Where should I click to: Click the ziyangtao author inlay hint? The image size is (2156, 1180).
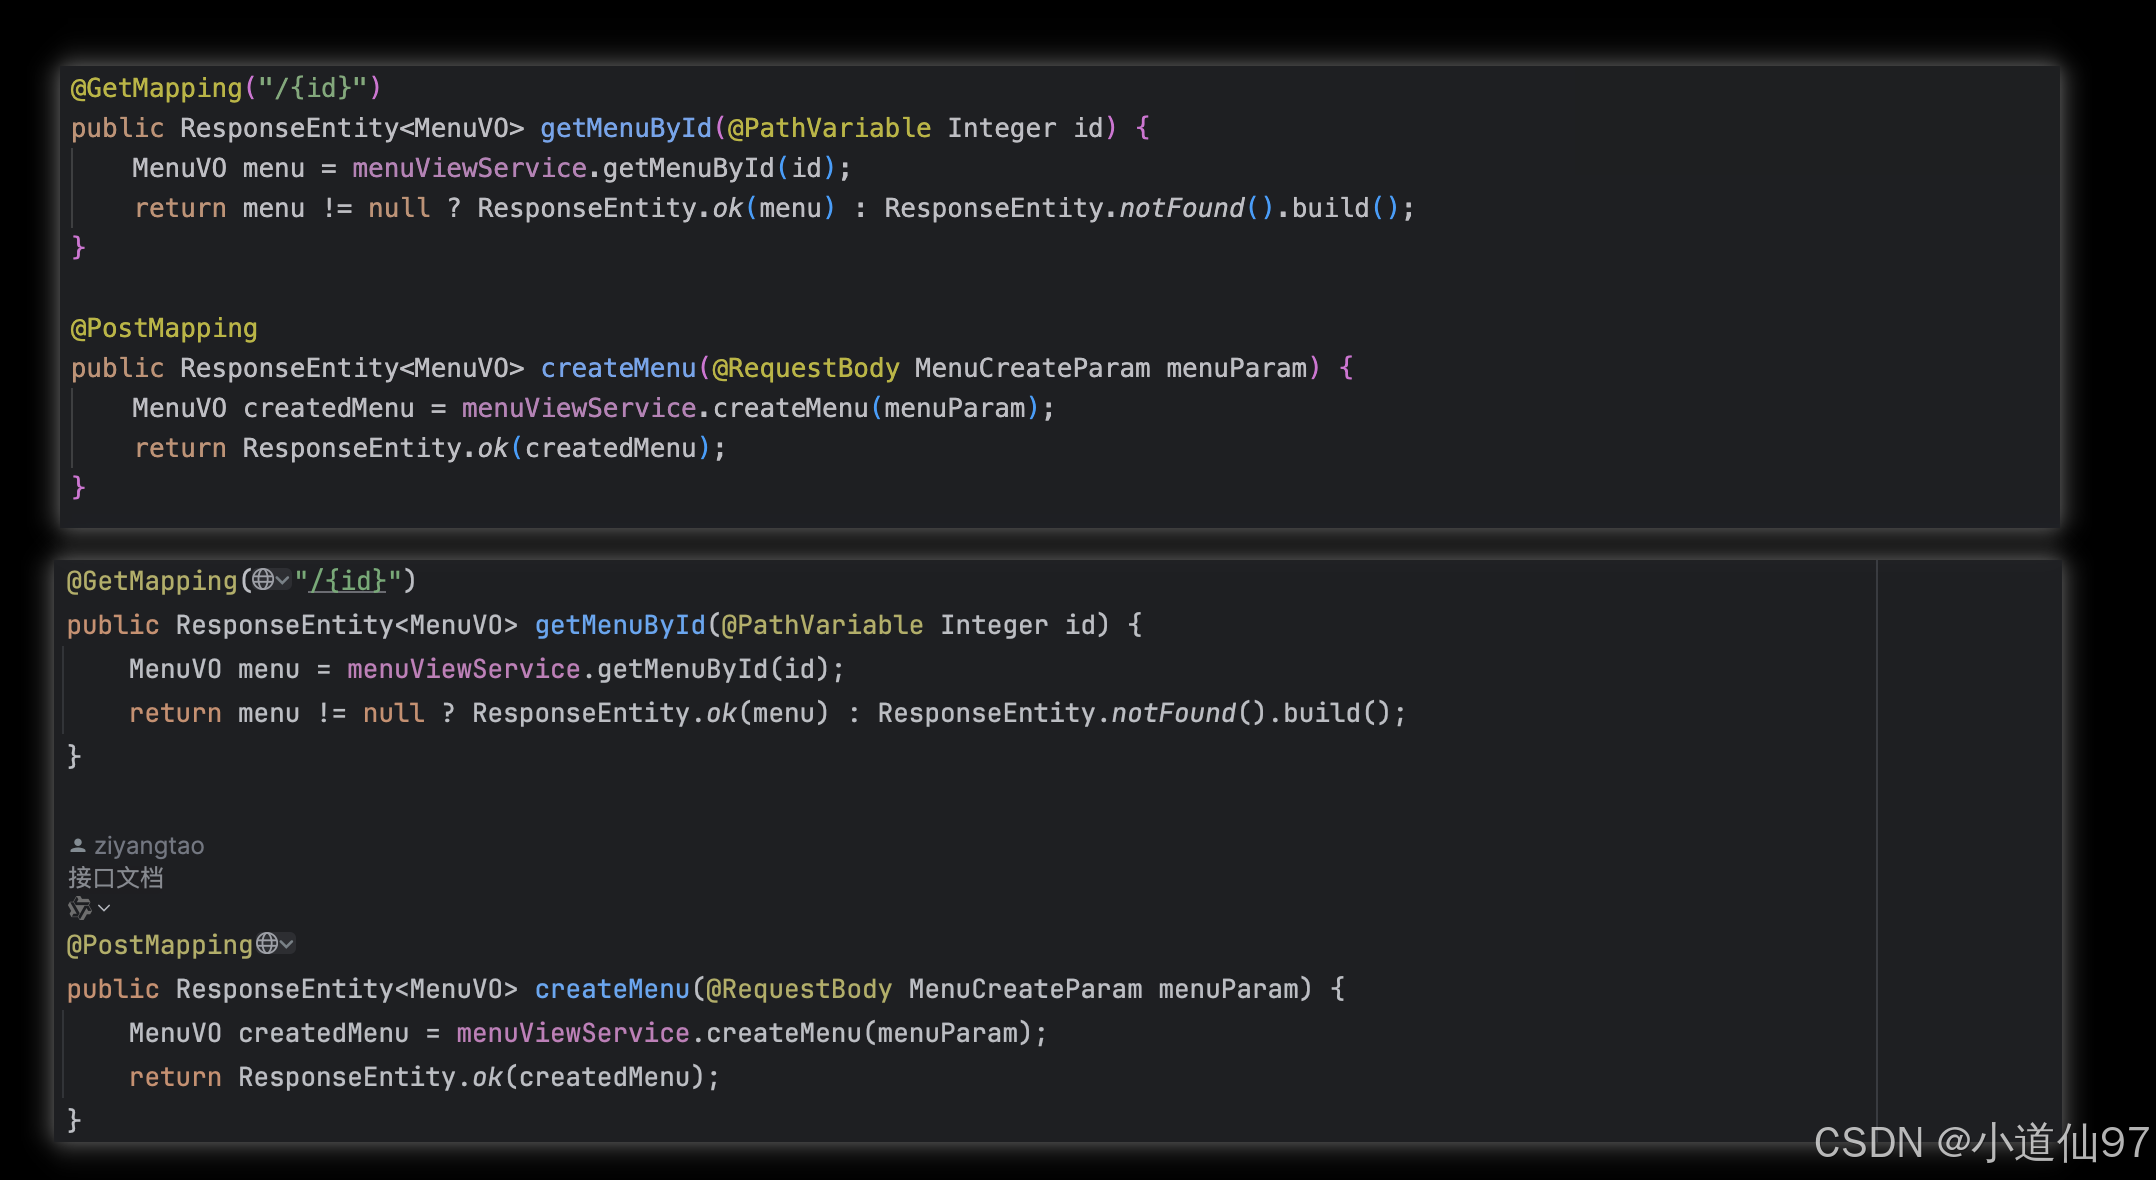pyautogui.click(x=148, y=846)
